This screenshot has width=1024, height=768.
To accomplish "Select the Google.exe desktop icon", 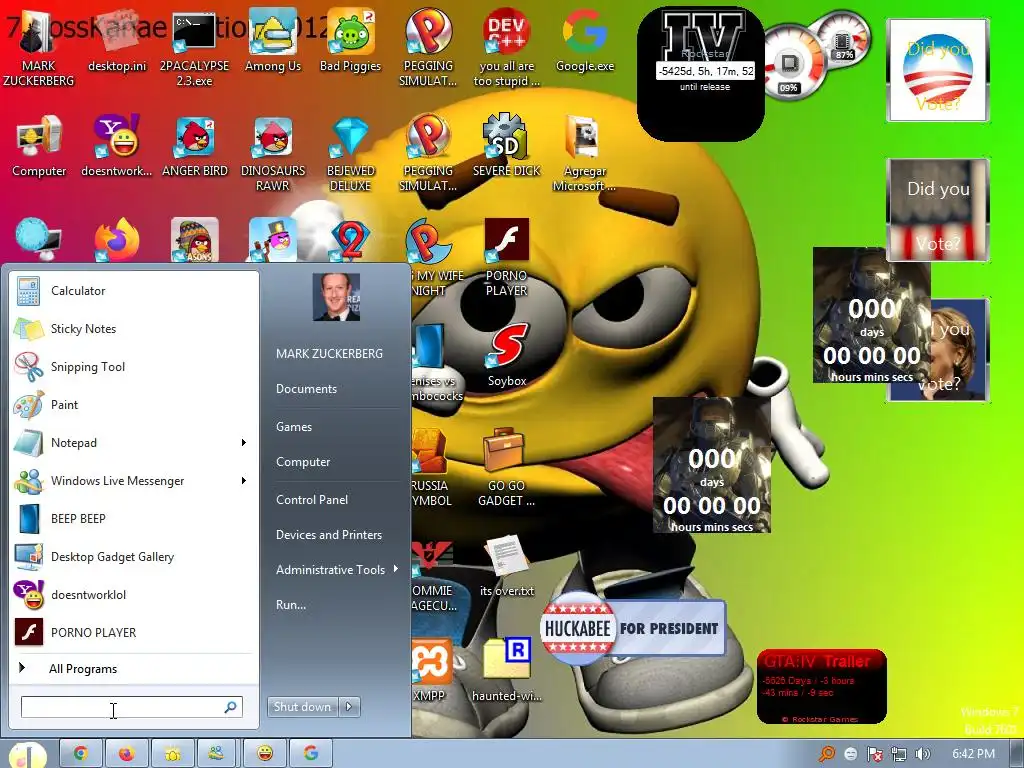I will [584, 40].
